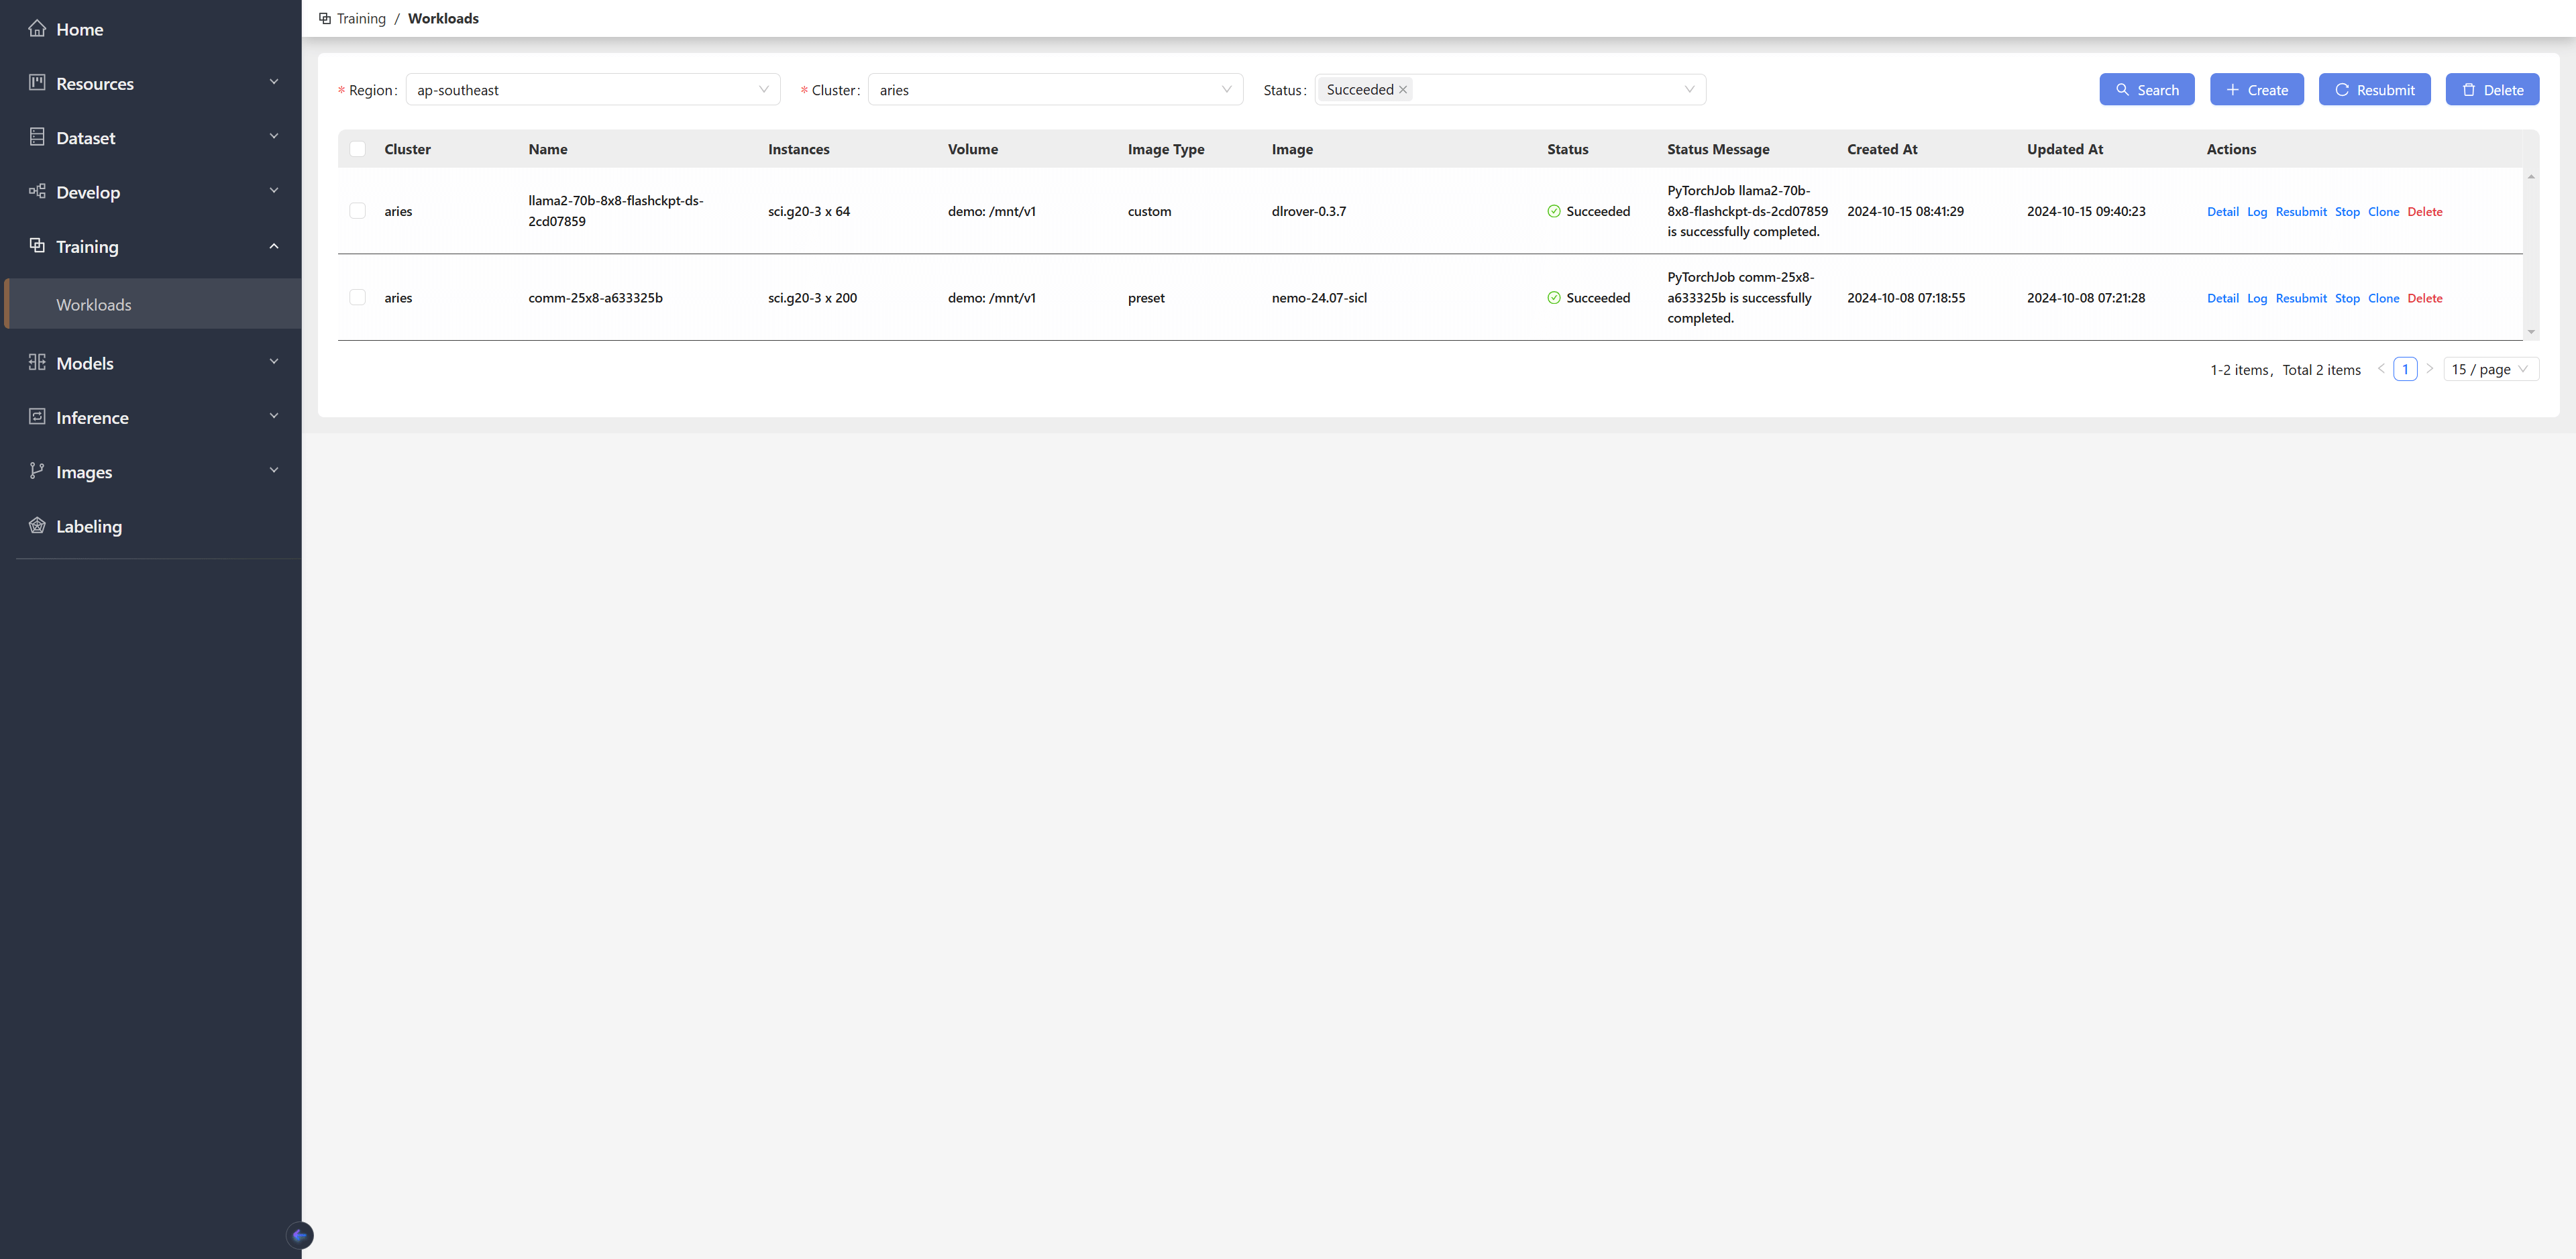Expand the Images menu chevron
Viewport: 2576px width, 1259px height.
(x=274, y=470)
